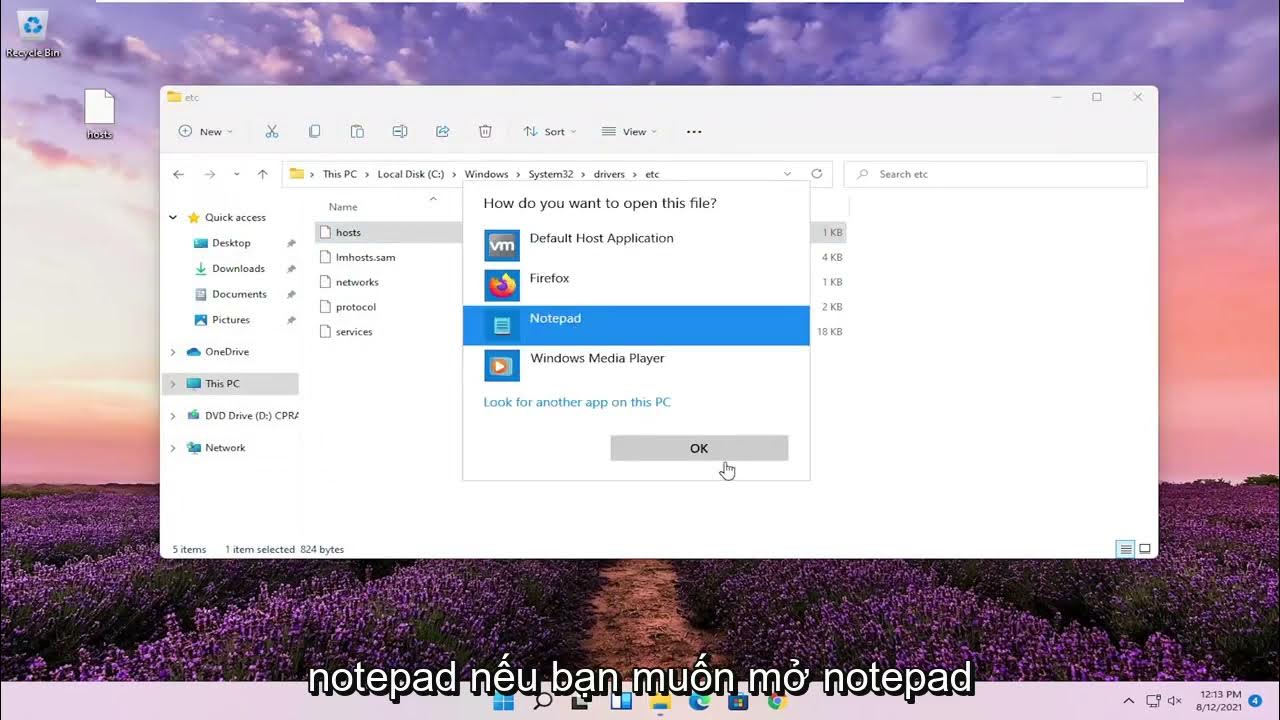The image size is (1280, 720).
Task: Click Local Disk (C:) breadcrumb
Action: click(x=410, y=174)
